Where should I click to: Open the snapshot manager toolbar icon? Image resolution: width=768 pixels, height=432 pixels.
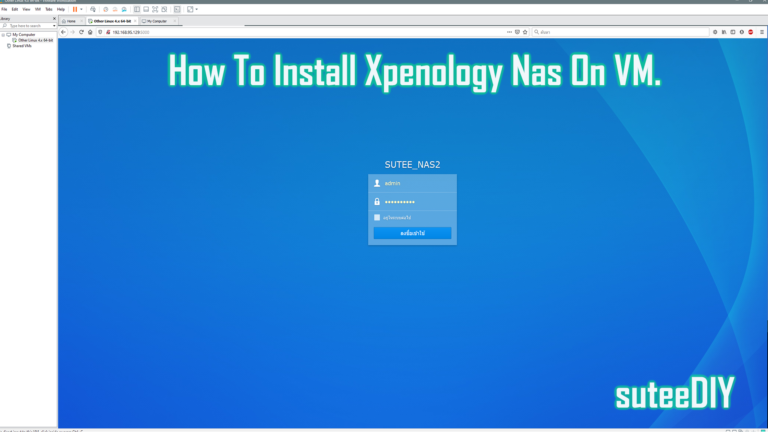[124, 9]
